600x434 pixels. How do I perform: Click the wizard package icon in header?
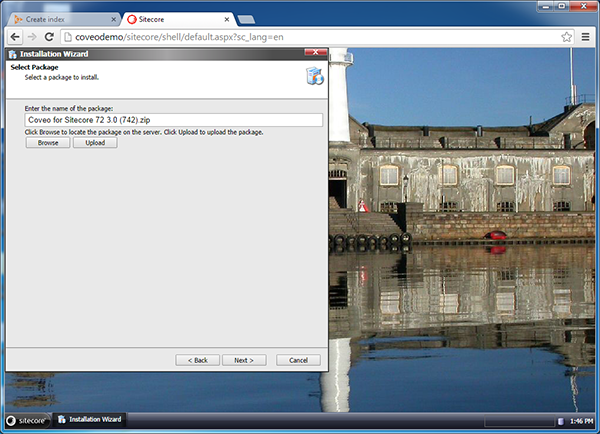pos(315,76)
